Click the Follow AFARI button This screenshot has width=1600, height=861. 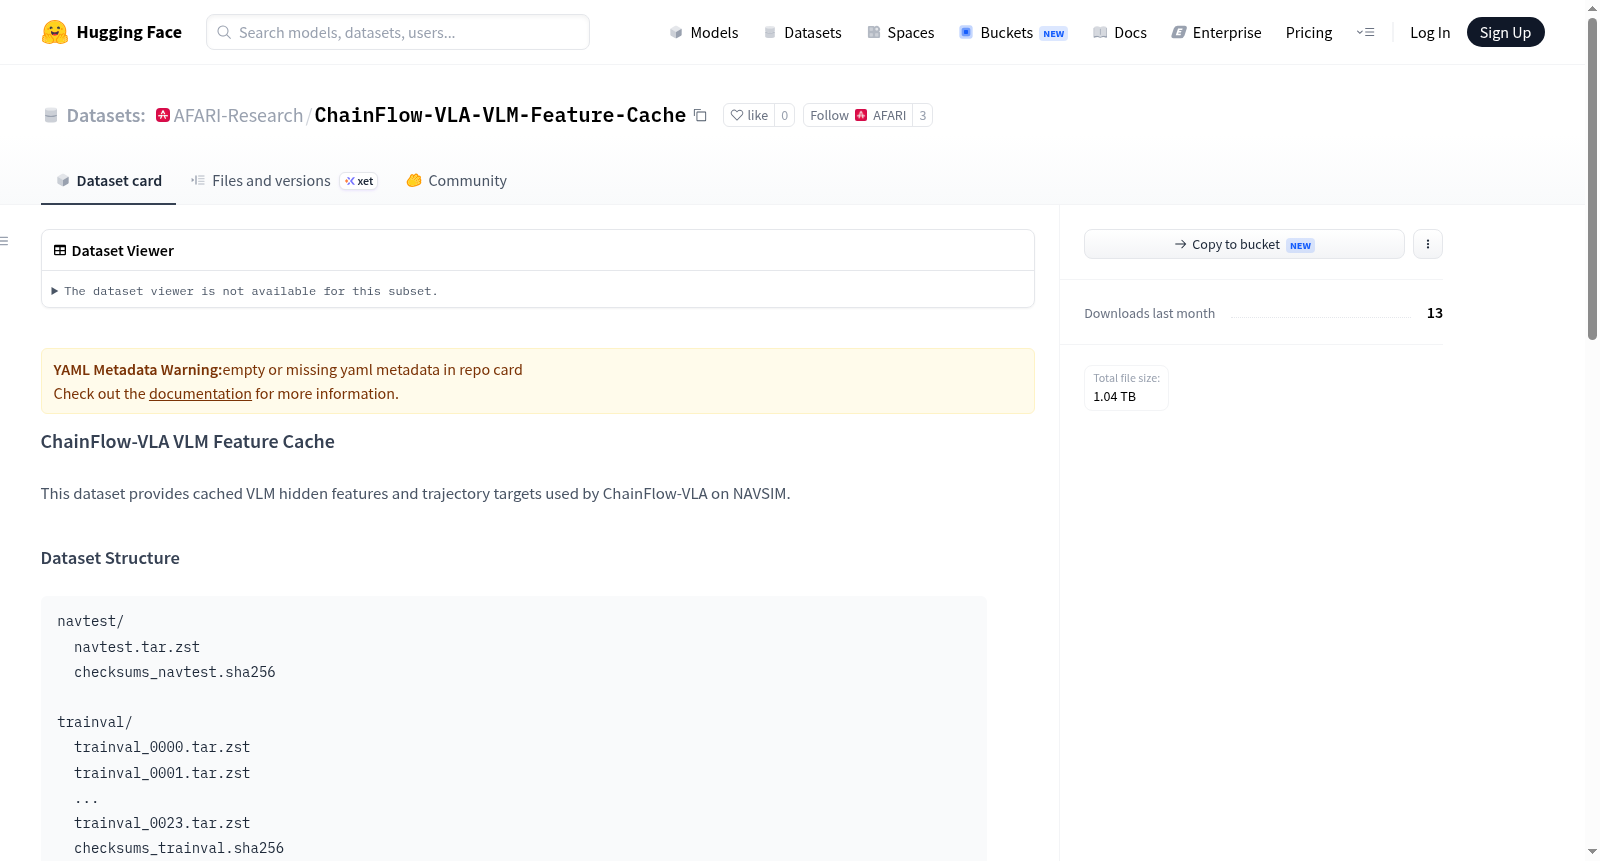tap(858, 115)
